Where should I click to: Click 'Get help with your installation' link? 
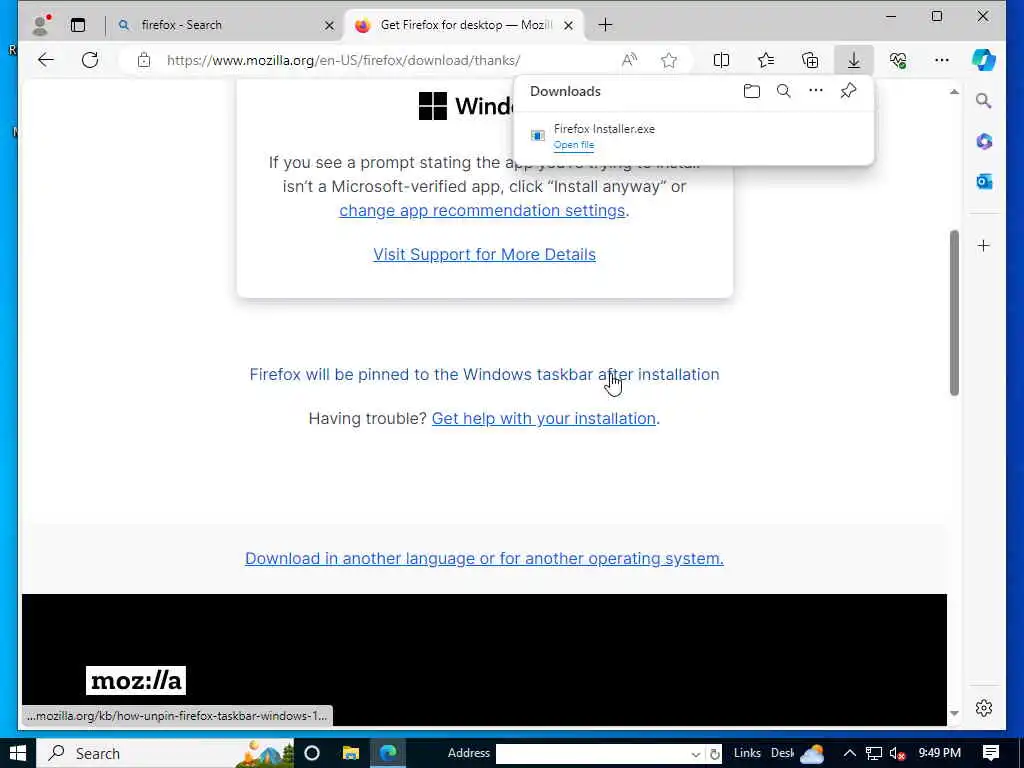click(543, 418)
